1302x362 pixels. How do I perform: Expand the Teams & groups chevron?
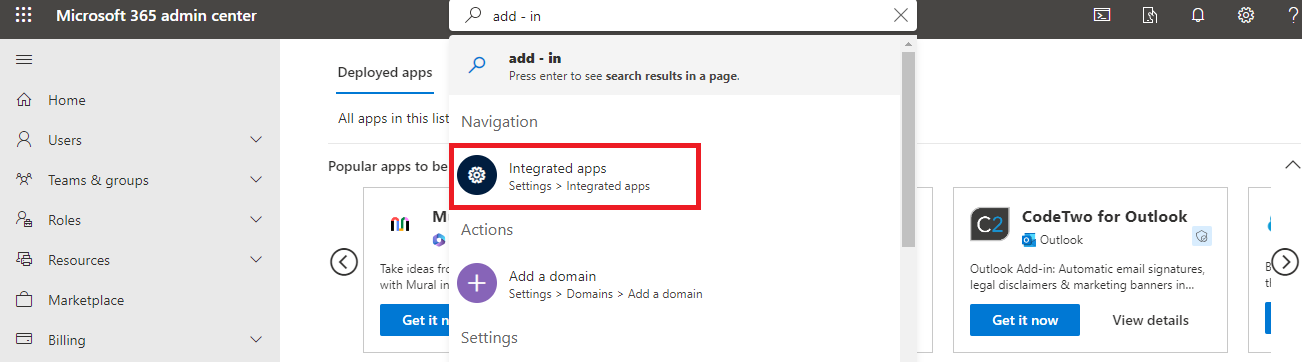pos(256,180)
